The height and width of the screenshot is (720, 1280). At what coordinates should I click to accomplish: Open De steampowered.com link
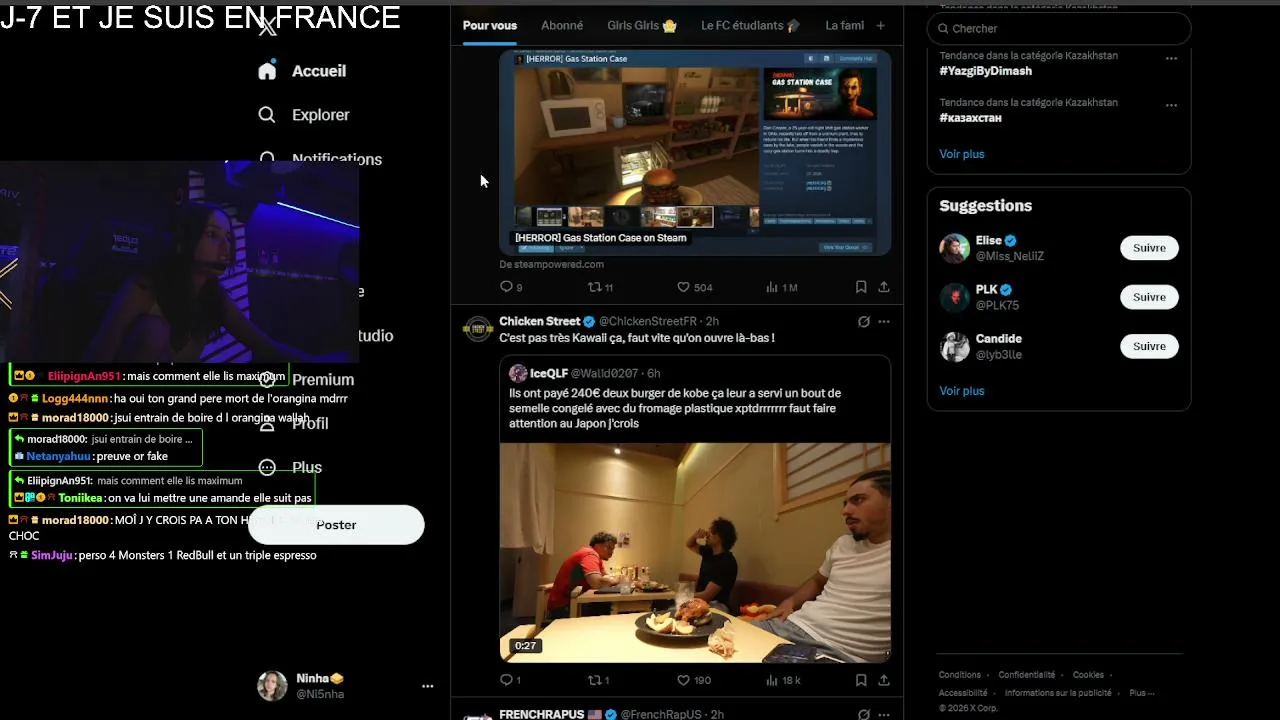coord(552,264)
